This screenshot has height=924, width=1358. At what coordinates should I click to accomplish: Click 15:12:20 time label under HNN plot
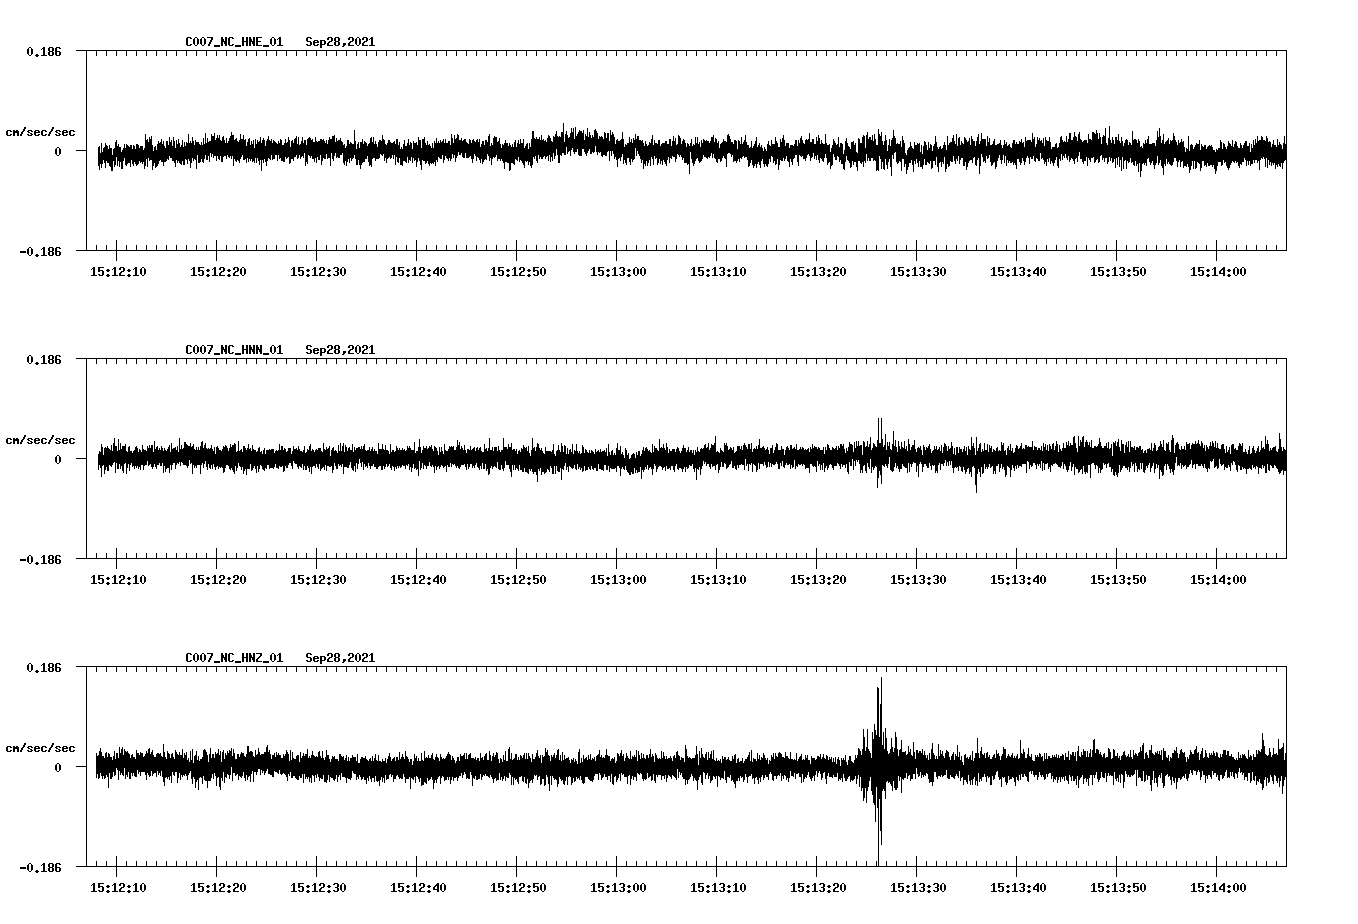218,580
